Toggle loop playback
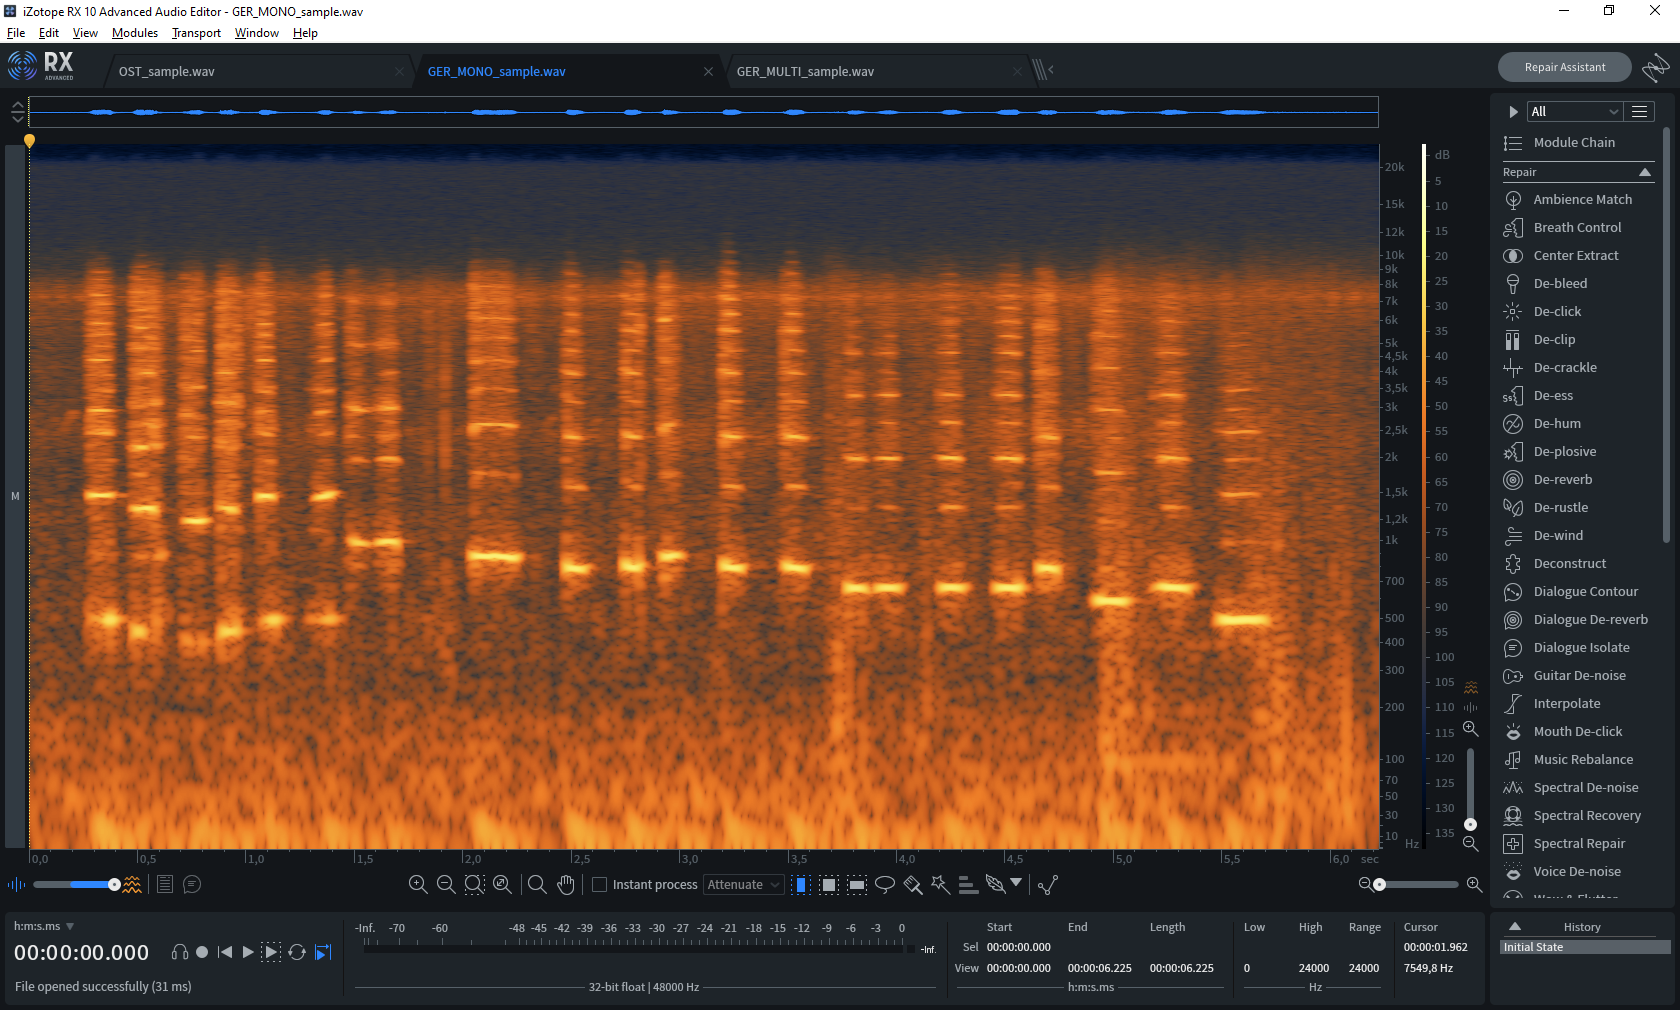This screenshot has width=1680, height=1010. [297, 952]
